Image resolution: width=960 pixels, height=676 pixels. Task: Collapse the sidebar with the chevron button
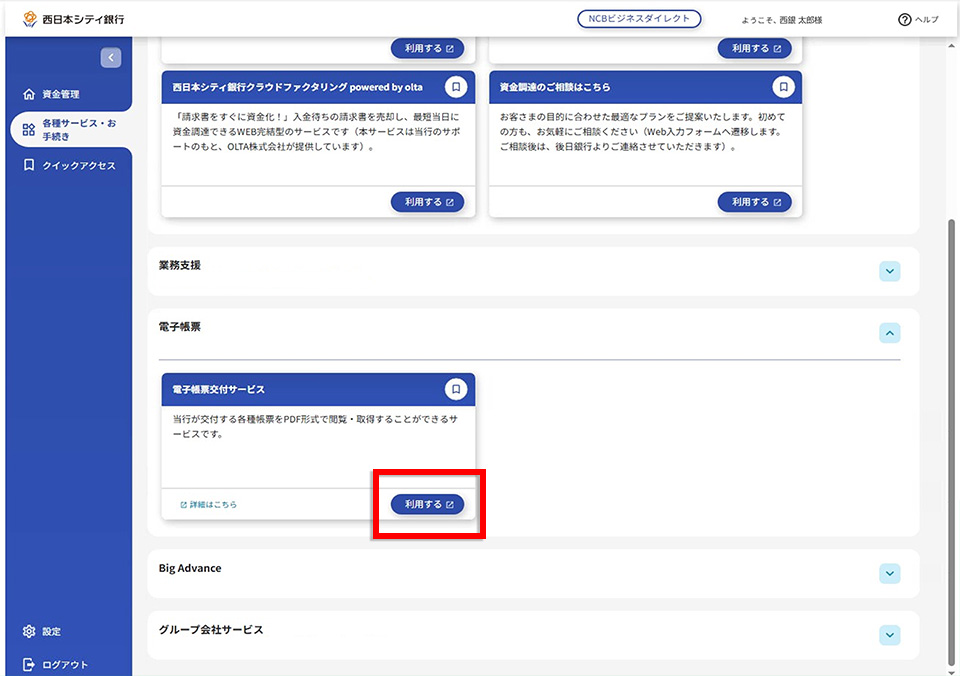tap(111, 58)
